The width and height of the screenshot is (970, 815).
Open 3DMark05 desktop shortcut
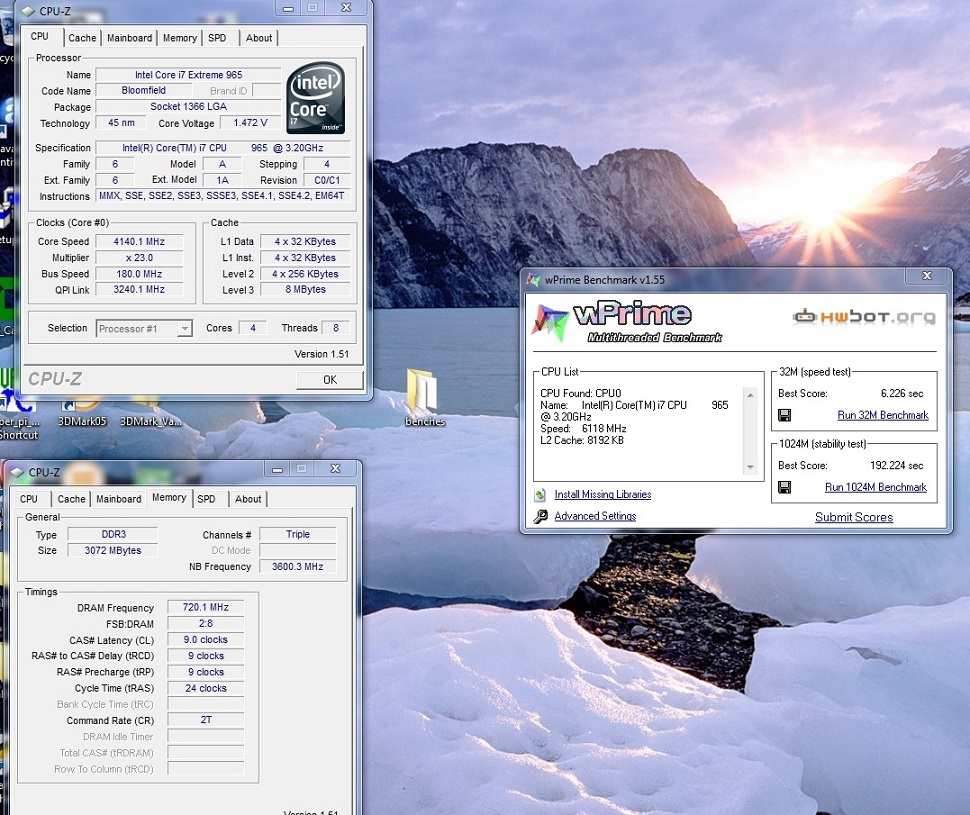(x=82, y=413)
